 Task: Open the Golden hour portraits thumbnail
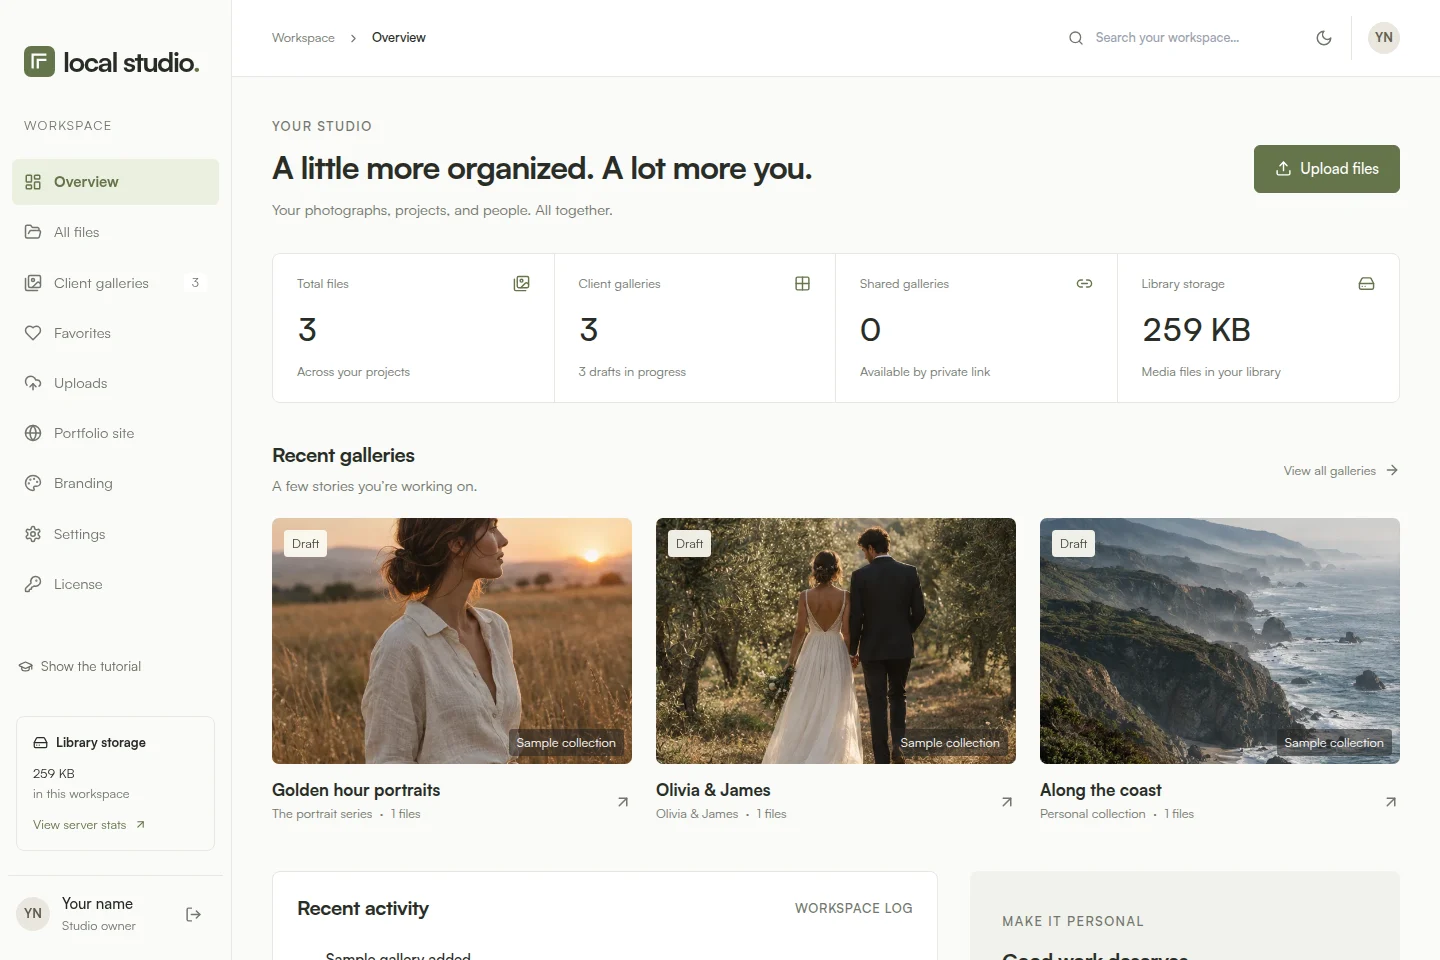(452, 641)
